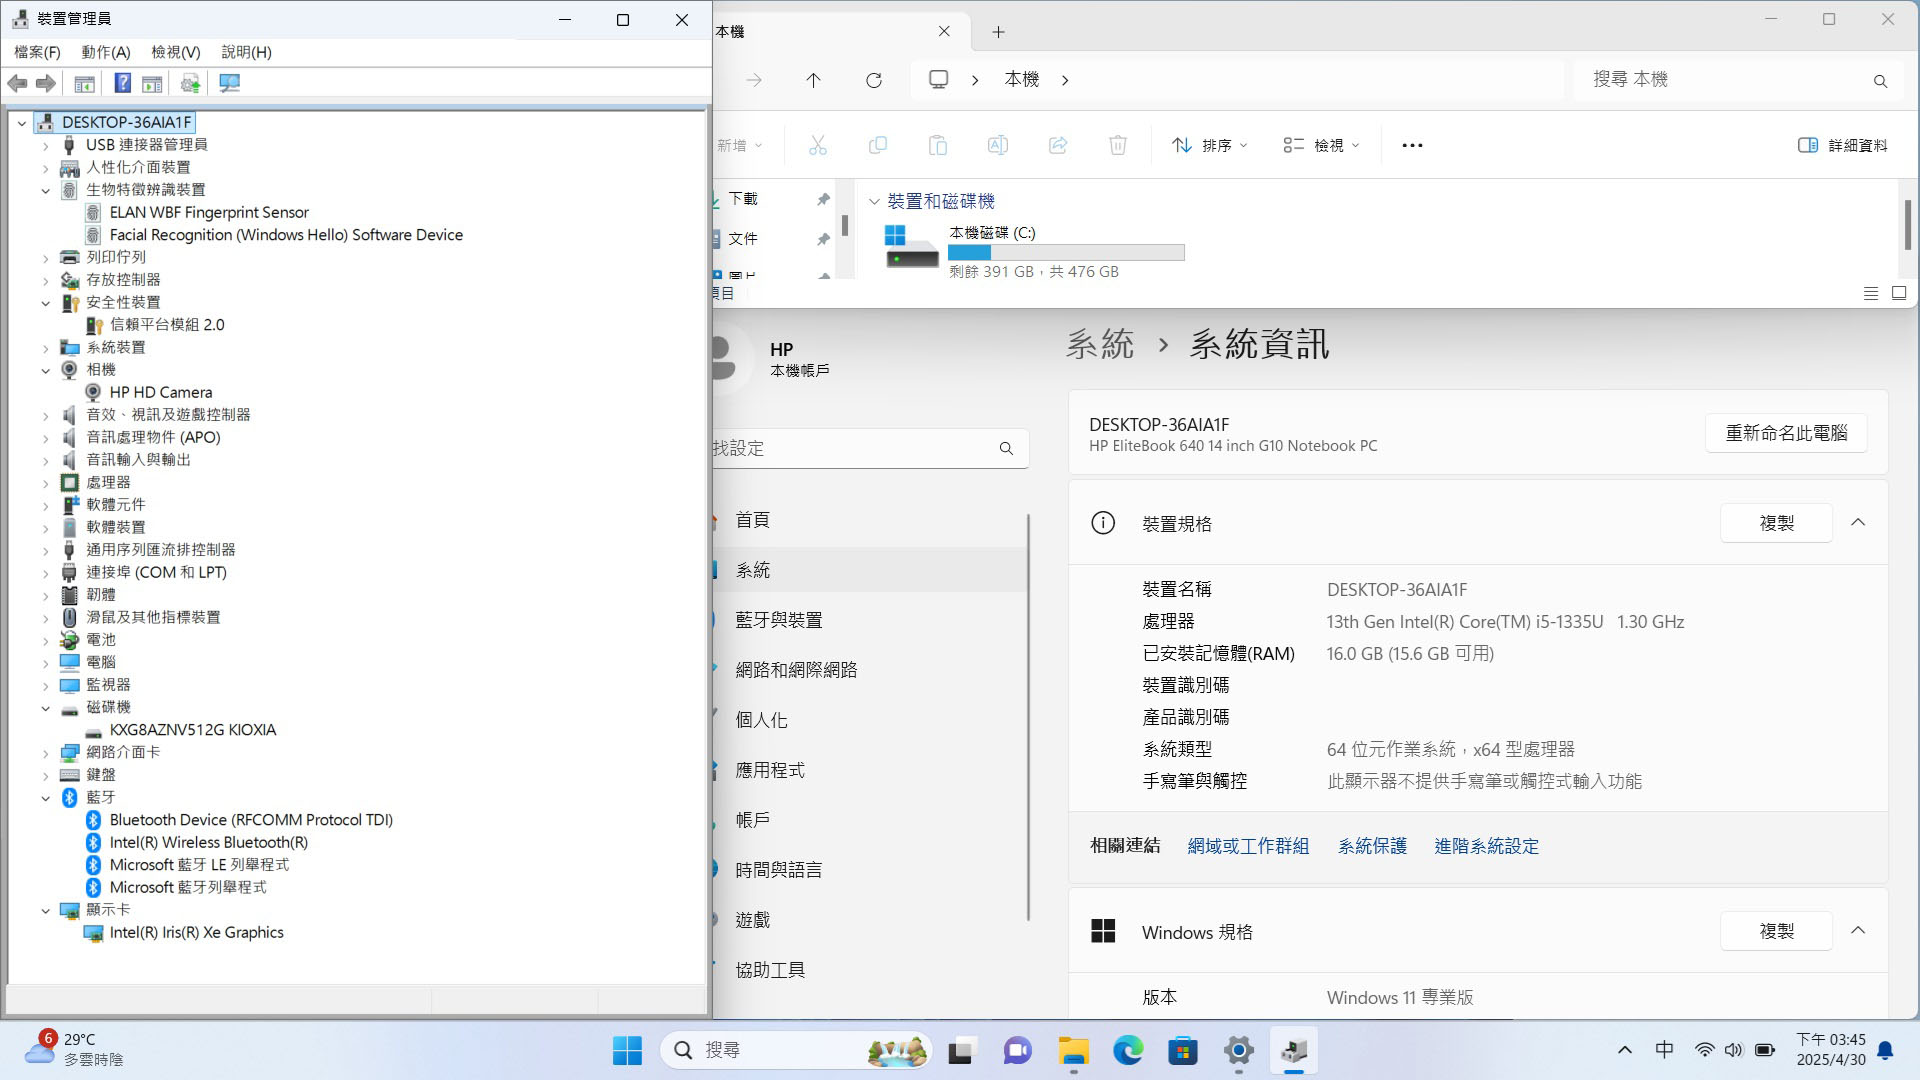Click the Paste icon in File Explorer toolbar
This screenshot has width=1920, height=1080.
[x=937, y=145]
